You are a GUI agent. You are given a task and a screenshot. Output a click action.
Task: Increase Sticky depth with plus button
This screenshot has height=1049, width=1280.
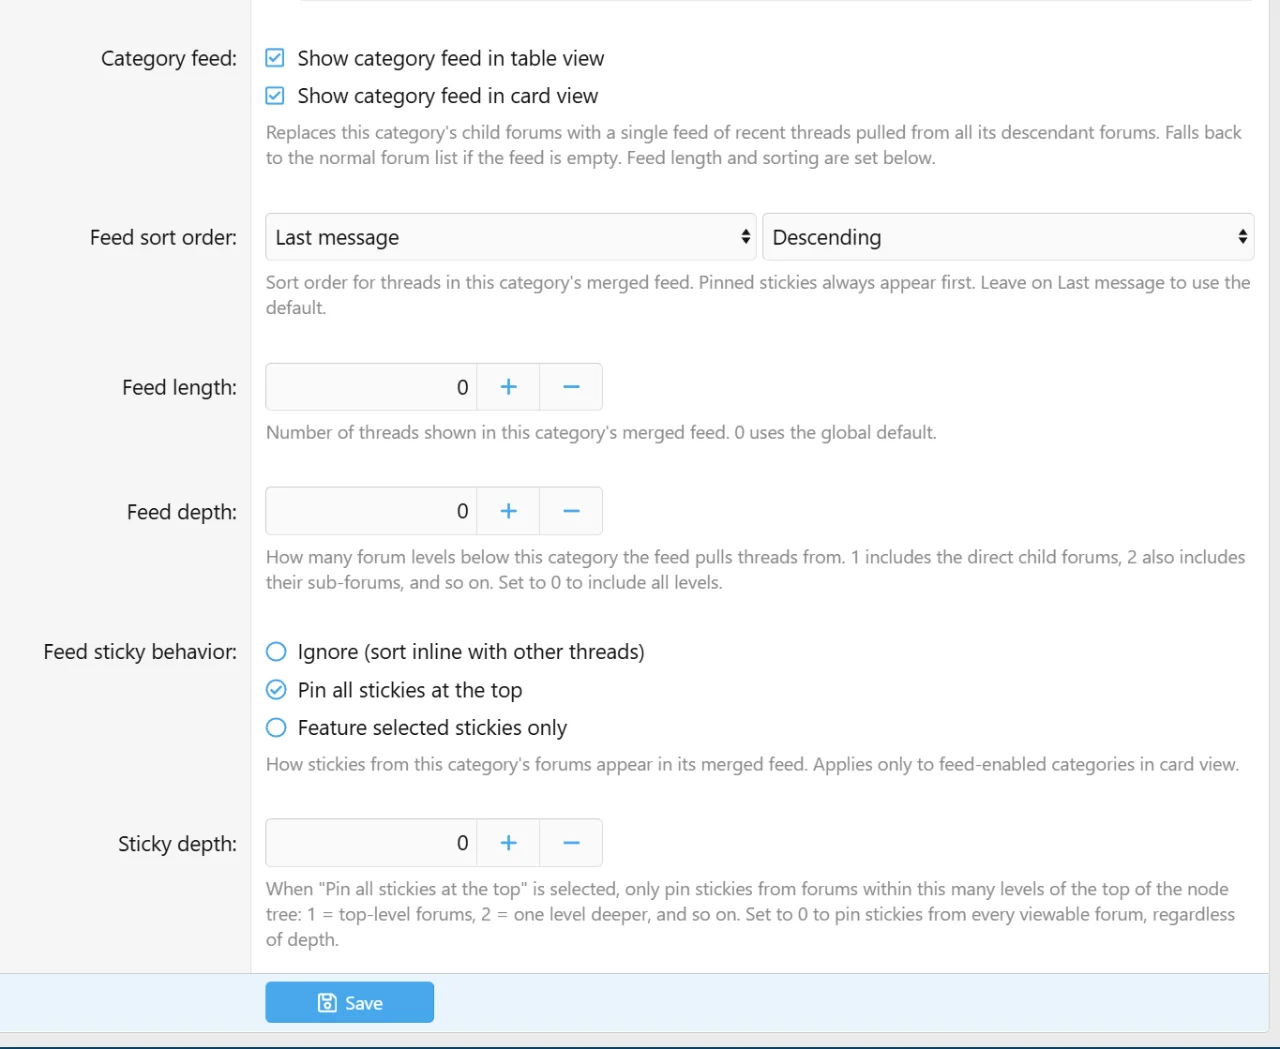coord(508,843)
